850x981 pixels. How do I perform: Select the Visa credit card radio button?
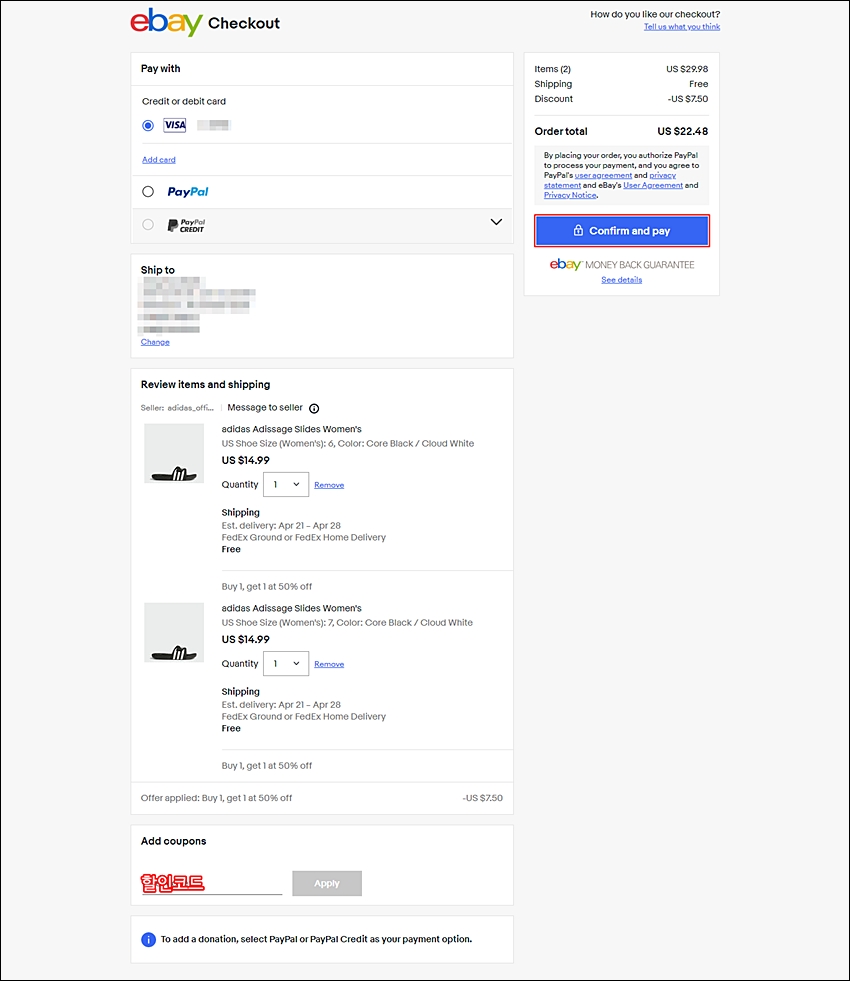148,125
